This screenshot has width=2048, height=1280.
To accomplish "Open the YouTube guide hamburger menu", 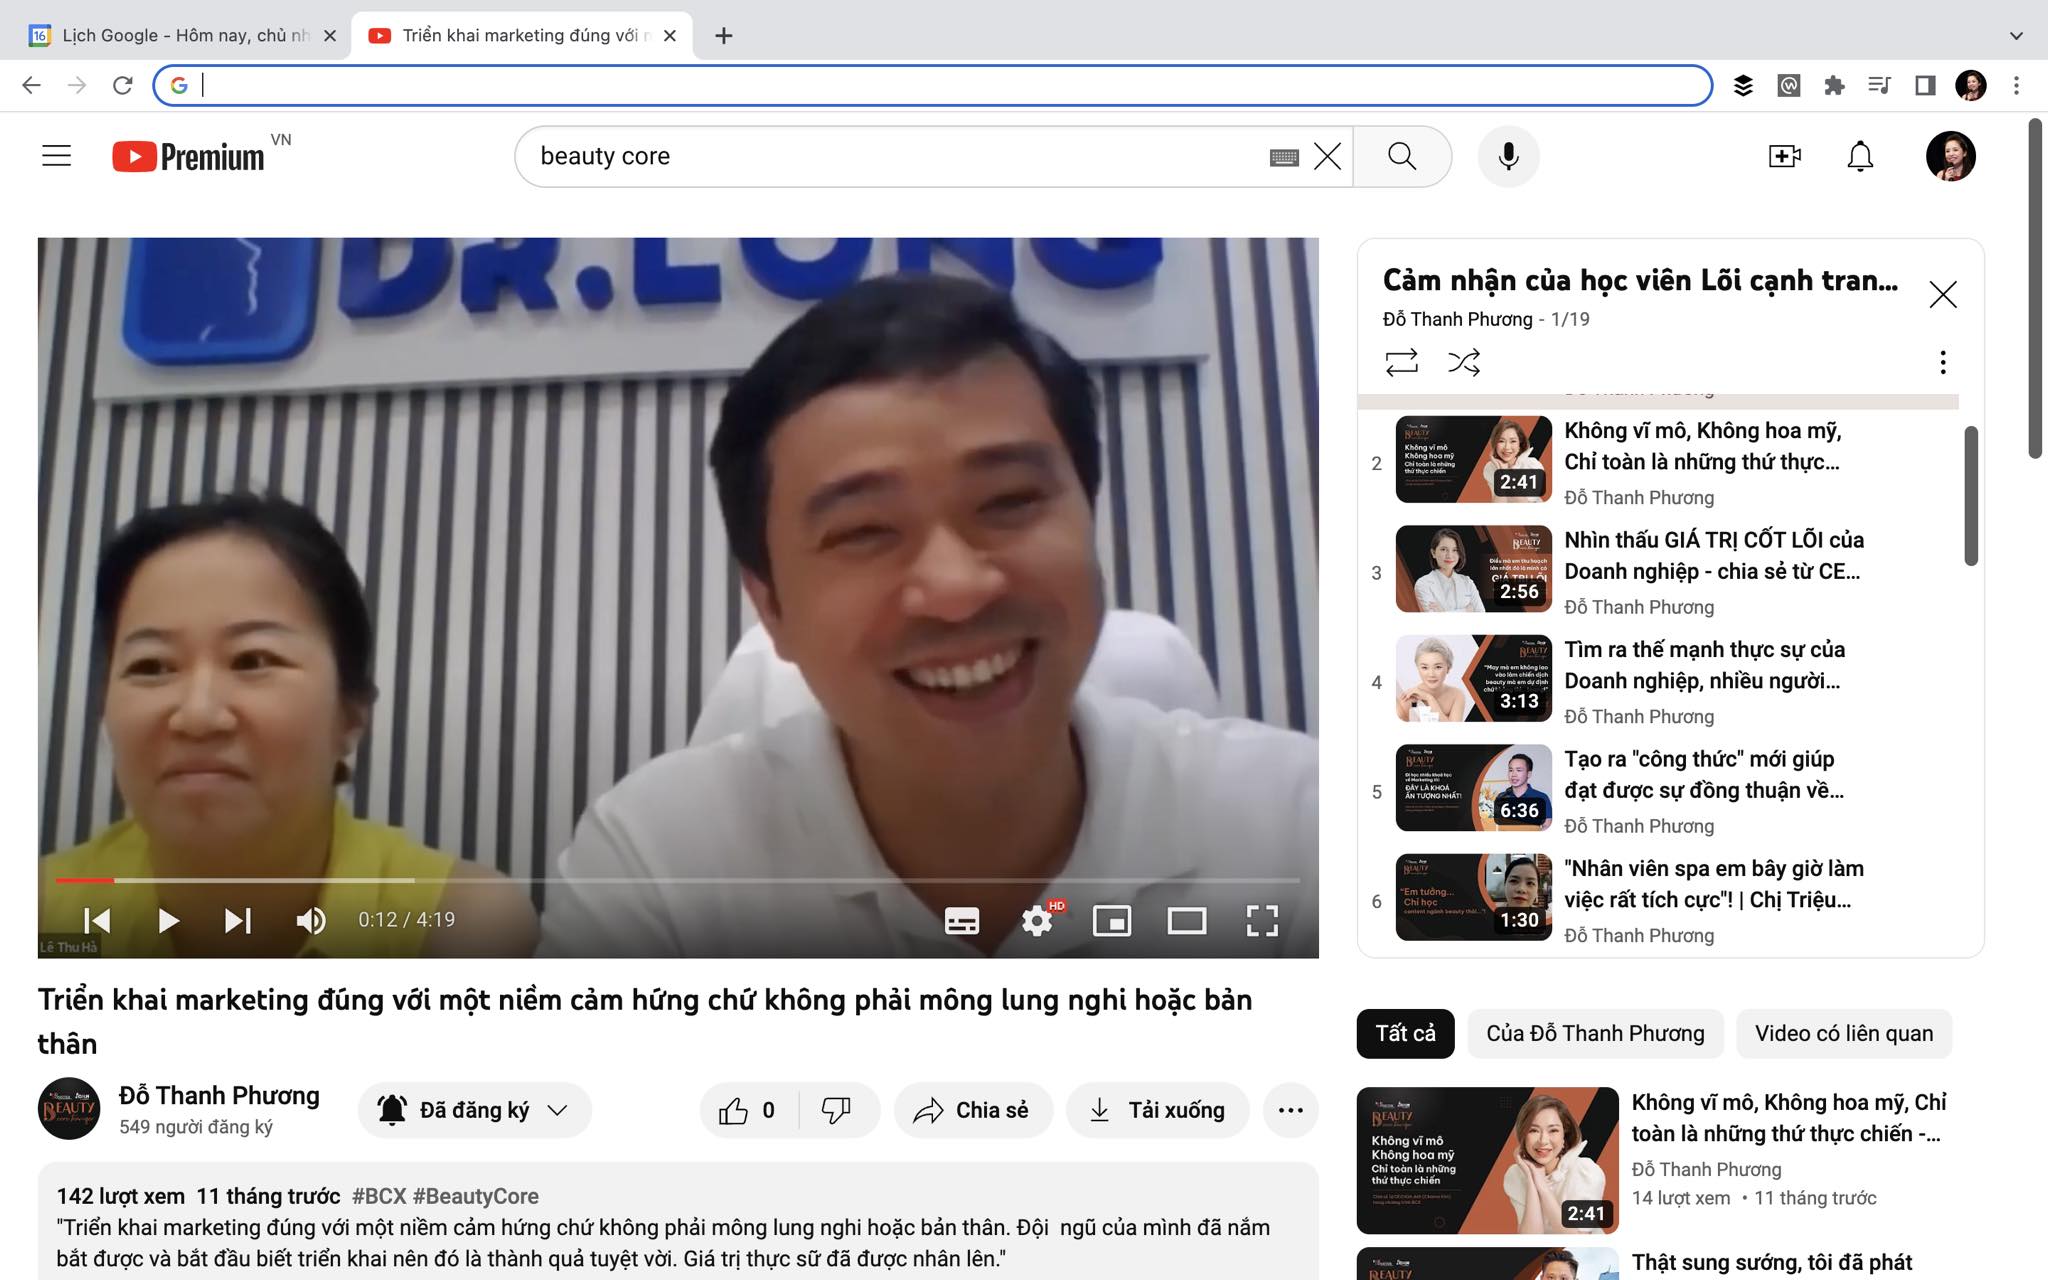I will pos(56,156).
